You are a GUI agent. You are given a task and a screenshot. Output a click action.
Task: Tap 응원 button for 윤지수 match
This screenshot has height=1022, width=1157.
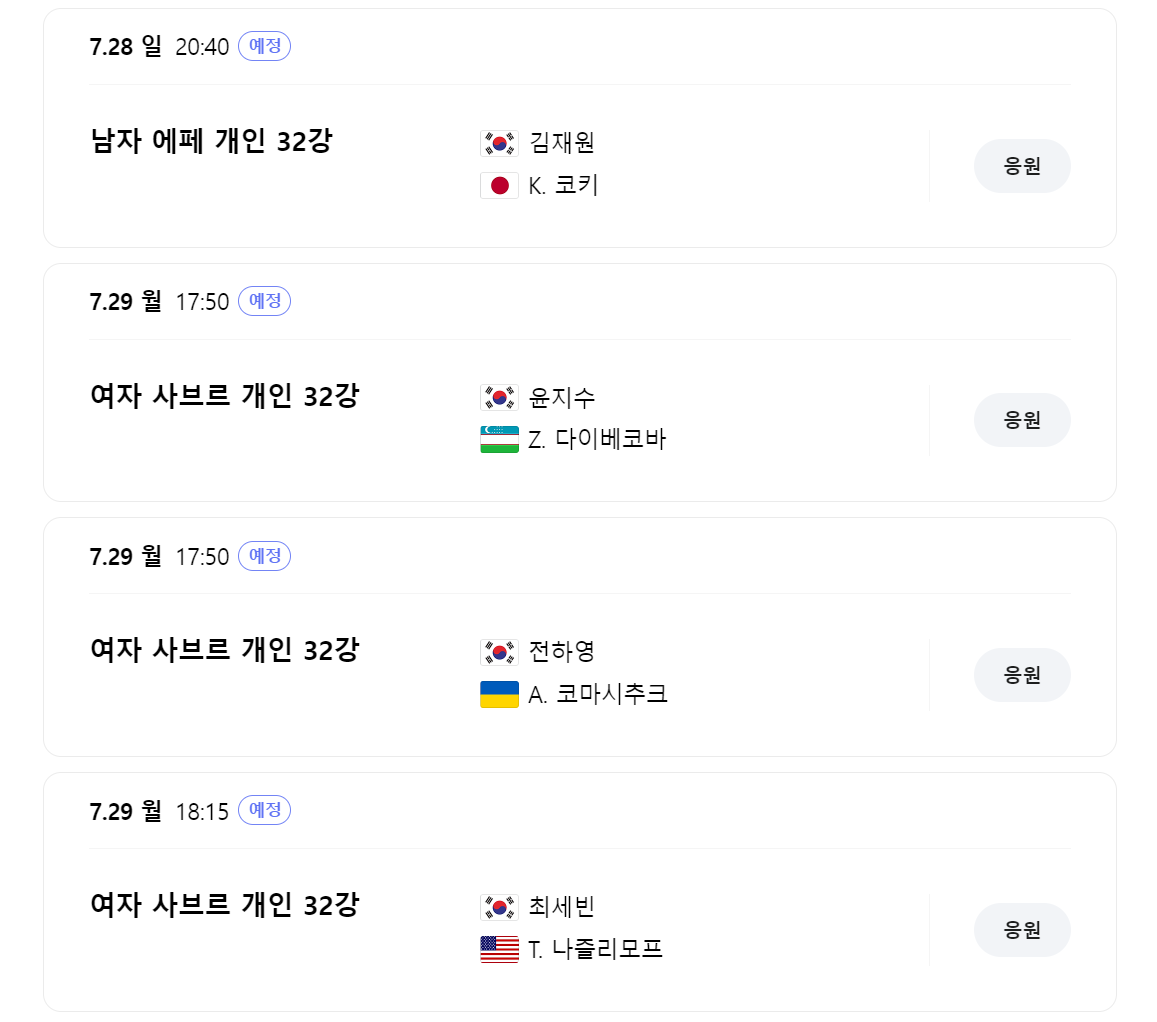click(1022, 420)
